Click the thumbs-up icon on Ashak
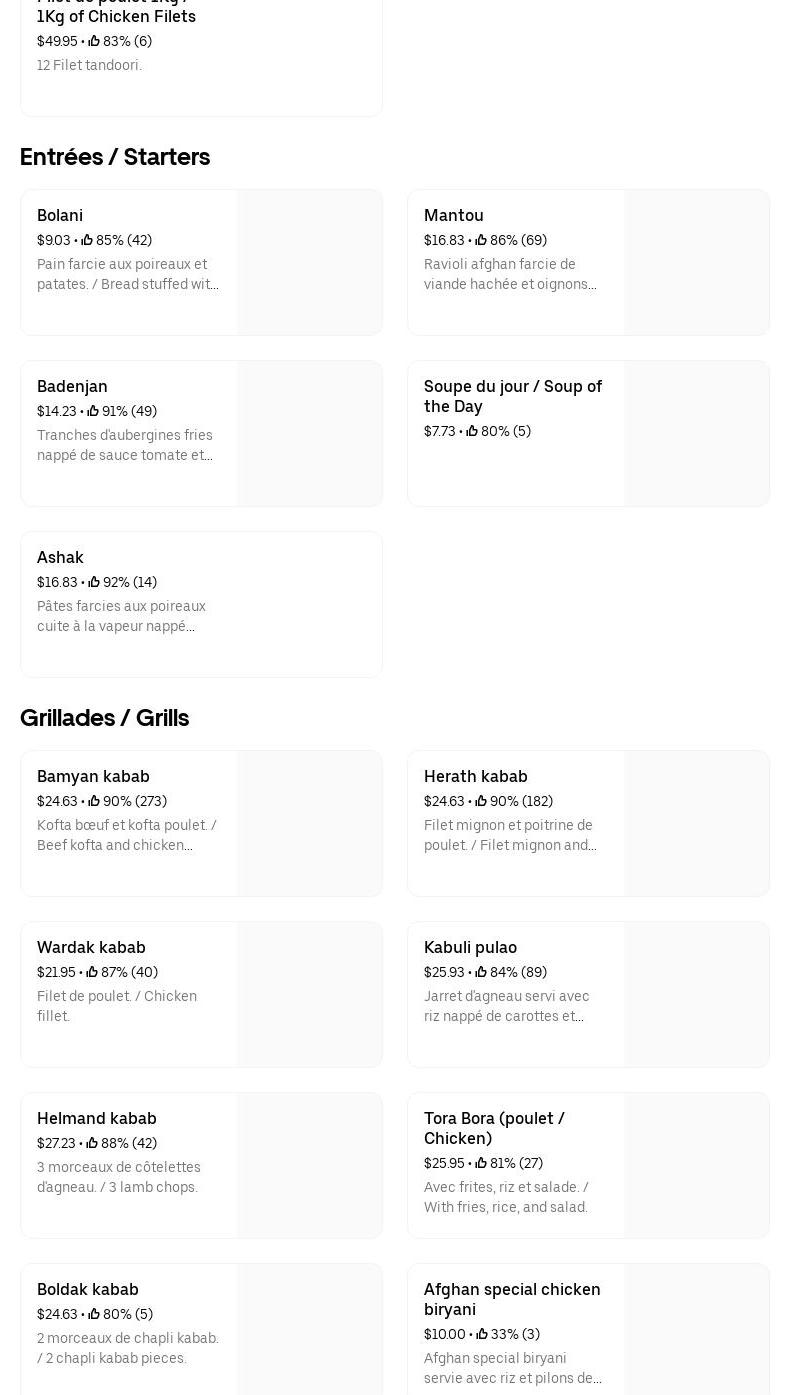Viewport: 804px width, 1395px height. 94,583
